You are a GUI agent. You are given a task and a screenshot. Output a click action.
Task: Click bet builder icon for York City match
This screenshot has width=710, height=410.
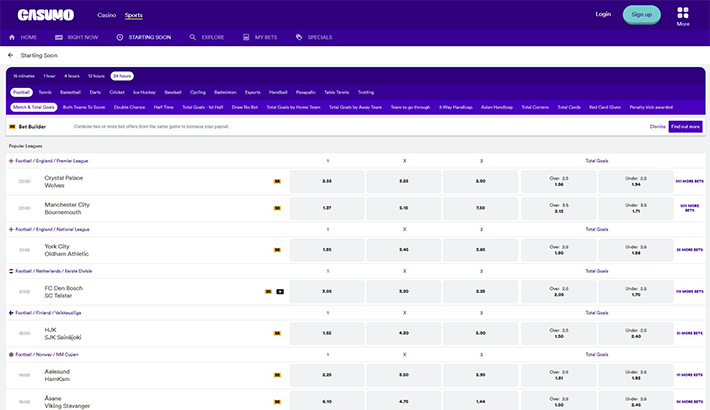coord(277,250)
